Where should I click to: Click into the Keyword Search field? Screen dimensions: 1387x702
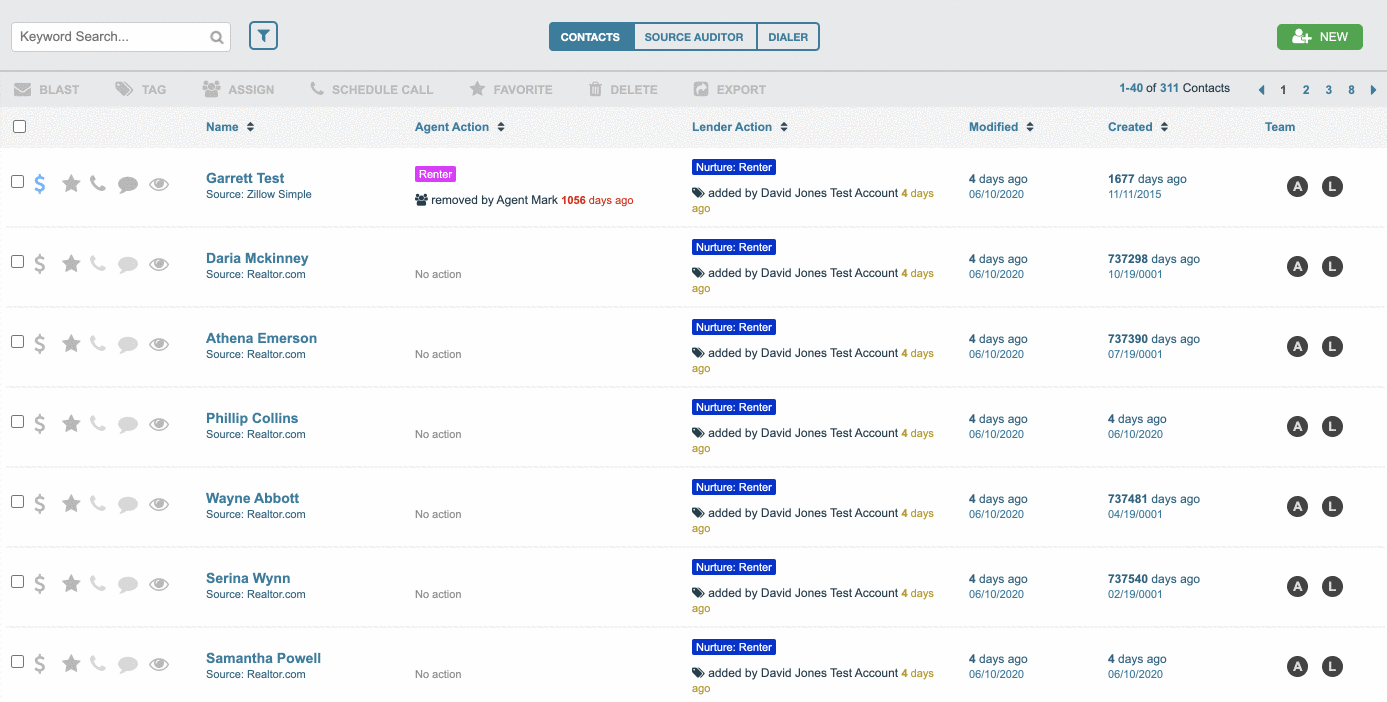point(110,37)
